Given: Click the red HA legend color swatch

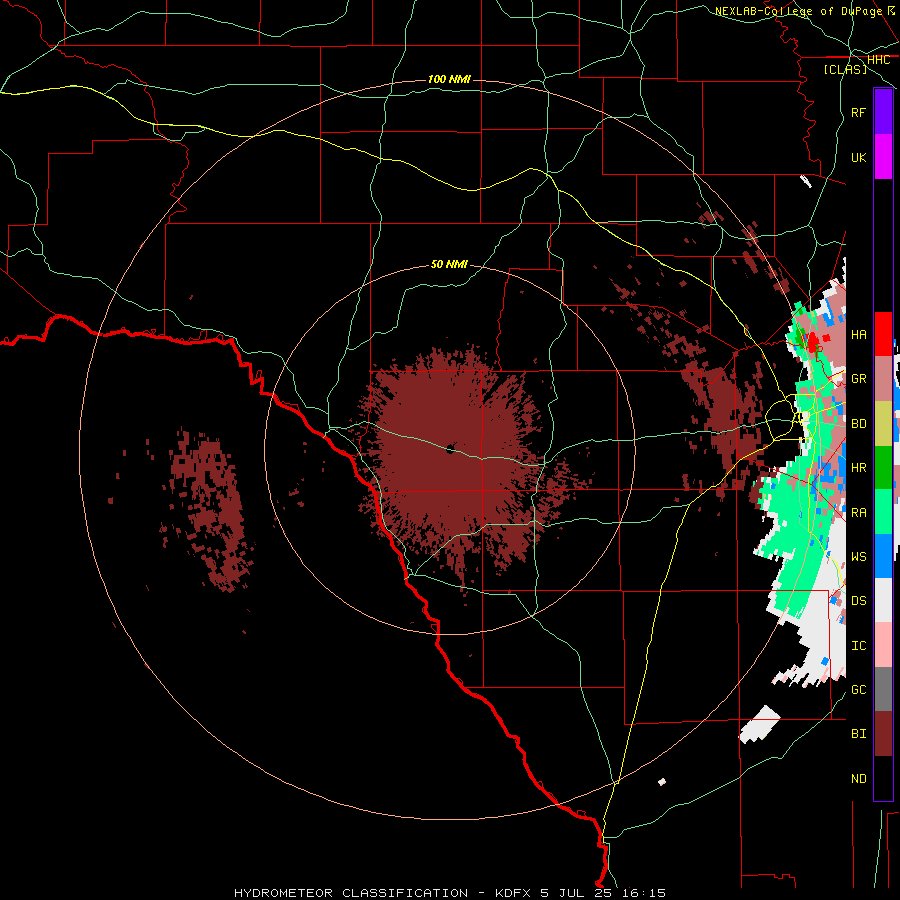Looking at the screenshot, I should [883, 334].
